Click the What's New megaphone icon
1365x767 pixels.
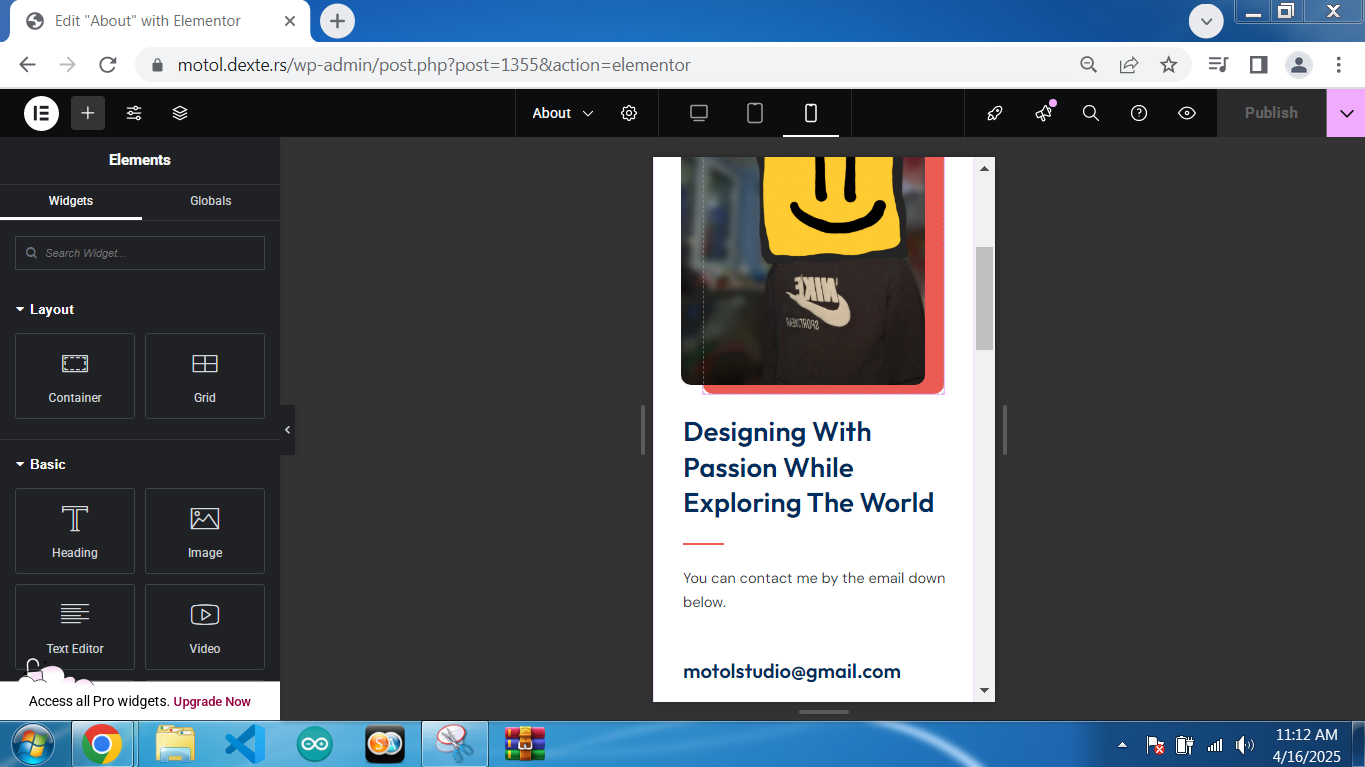point(1044,113)
